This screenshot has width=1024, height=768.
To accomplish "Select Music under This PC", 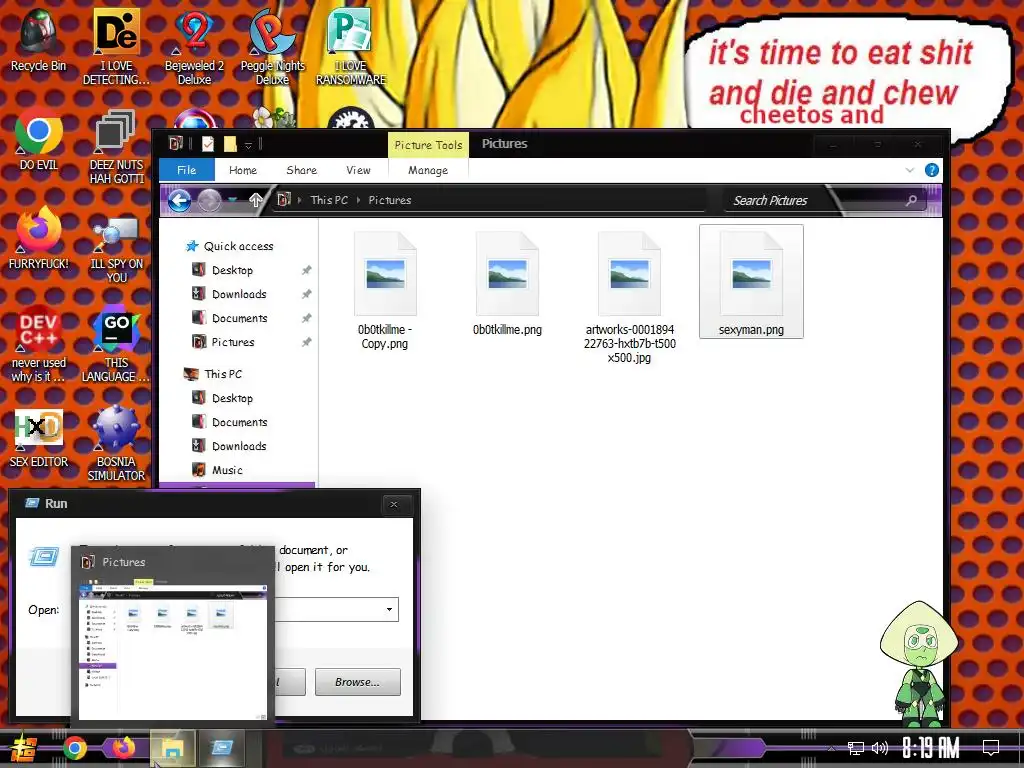I will 227,470.
